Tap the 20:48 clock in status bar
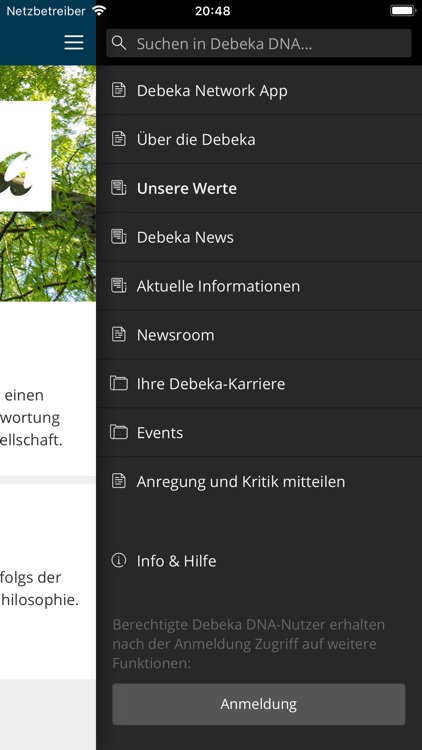 point(212,11)
